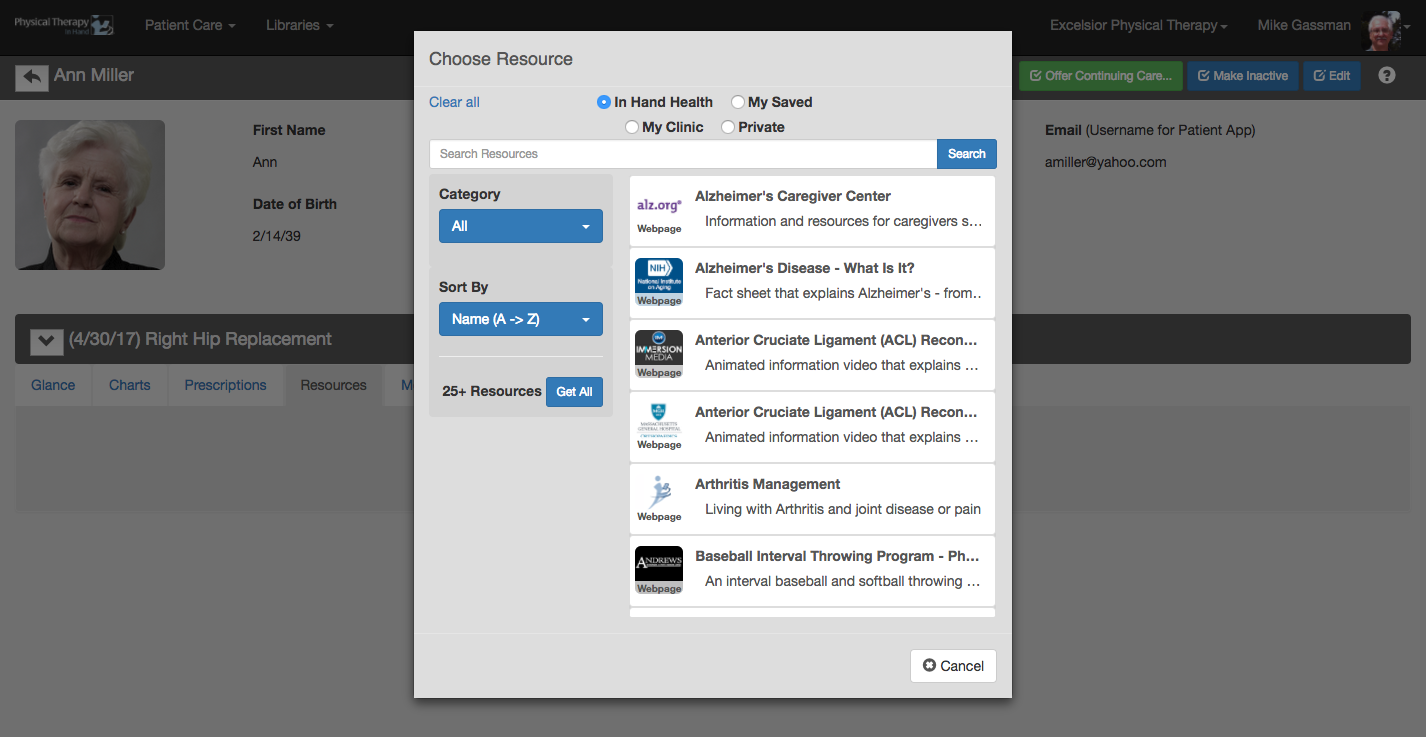This screenshot has width=1426, height=737.
Task: Switch to the Charts tab
Action: click(130, 385)
